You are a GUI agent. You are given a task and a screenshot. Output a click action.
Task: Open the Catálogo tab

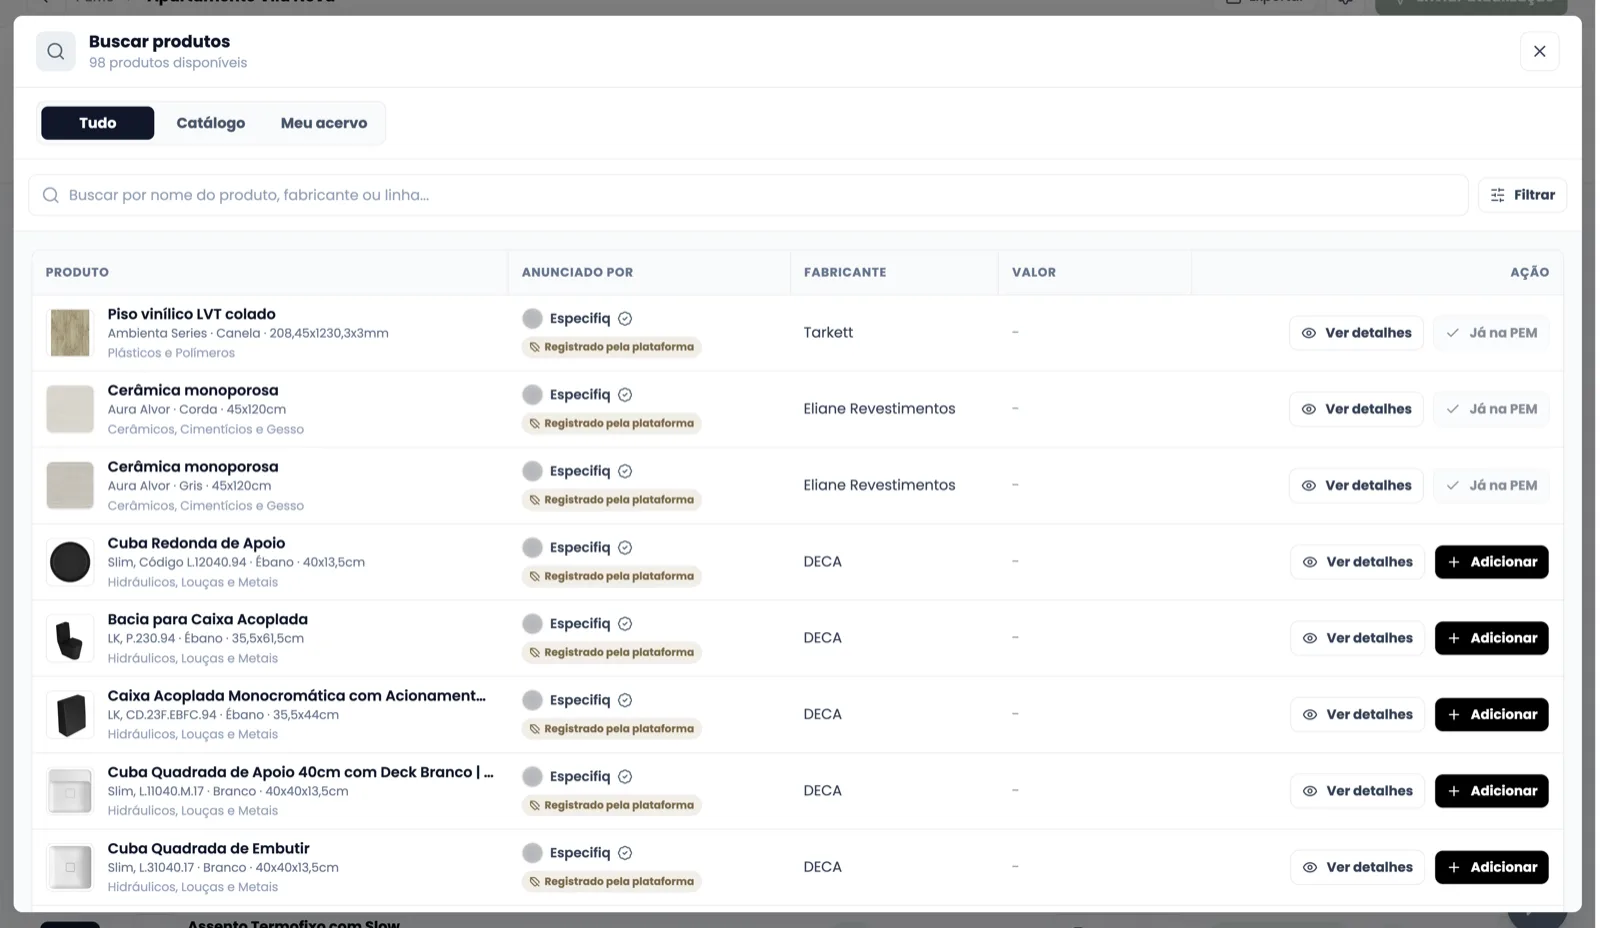(x=211, y=123)
